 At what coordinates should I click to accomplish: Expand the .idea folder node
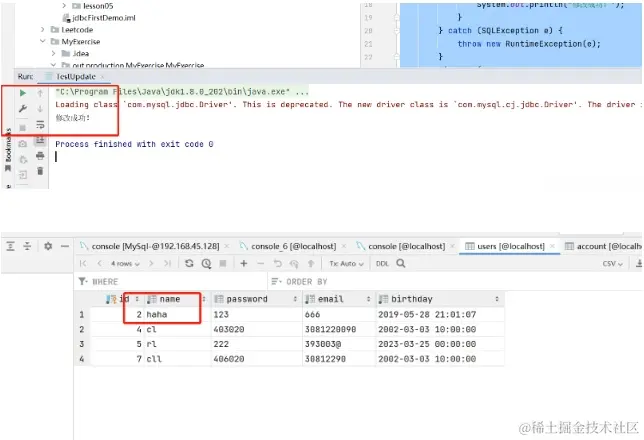click(x=53, y=53)
